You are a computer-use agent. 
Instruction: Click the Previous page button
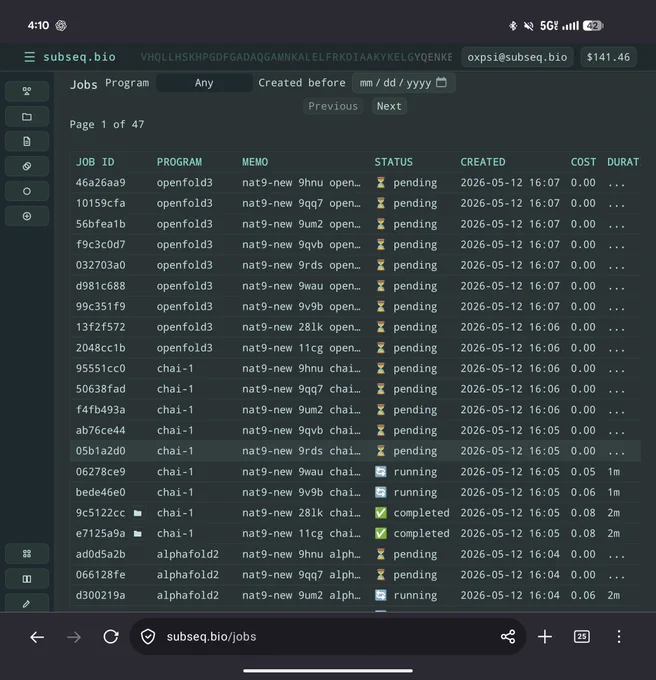point(333,106)
